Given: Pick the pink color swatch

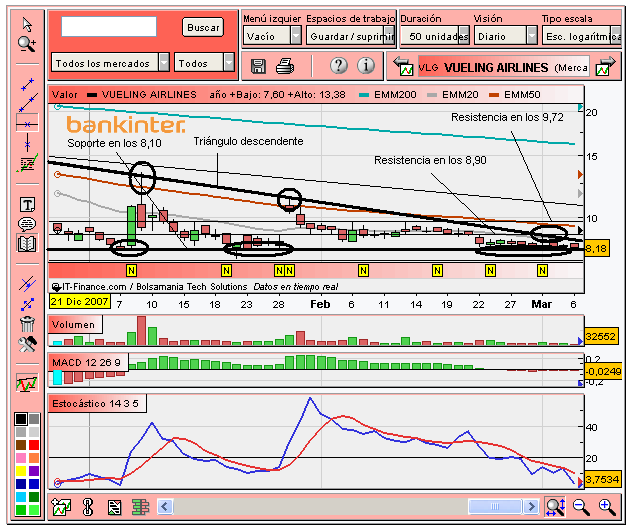Looking at the screenshot, I should (21, 458).
